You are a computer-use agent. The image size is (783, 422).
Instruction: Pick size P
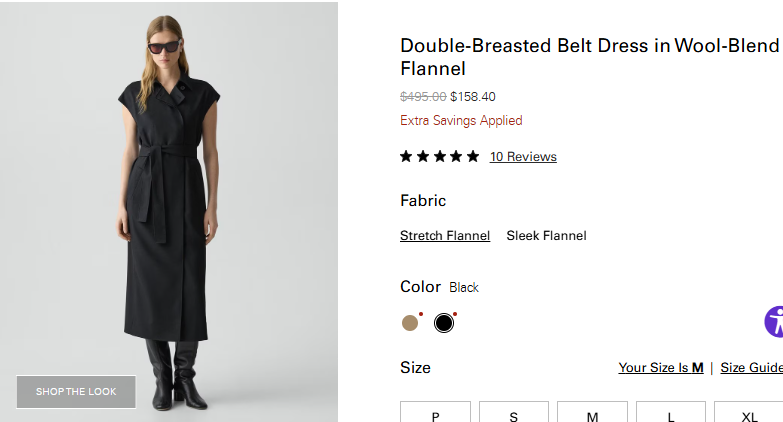coord(435,413)
